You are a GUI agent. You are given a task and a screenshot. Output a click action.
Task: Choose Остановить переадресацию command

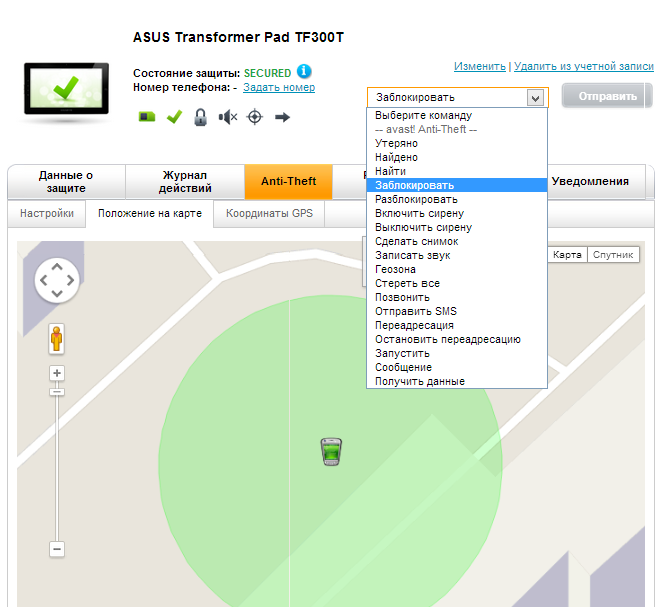pyautogui.click(x=457, y=339)
